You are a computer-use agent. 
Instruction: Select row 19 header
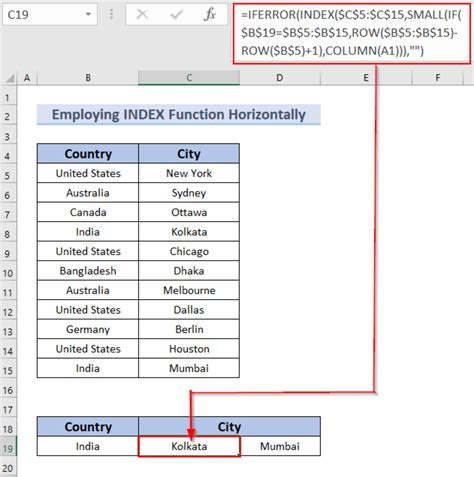8,448
